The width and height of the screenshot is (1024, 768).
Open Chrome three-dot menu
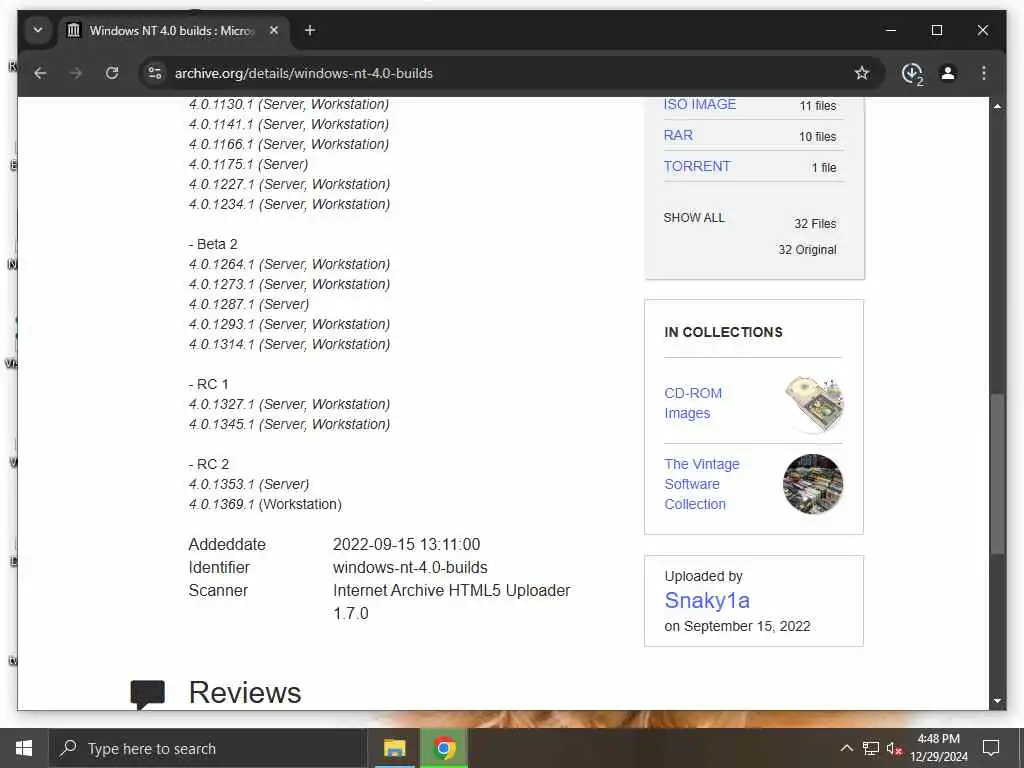pyautogui.click(x=984, y=73)
